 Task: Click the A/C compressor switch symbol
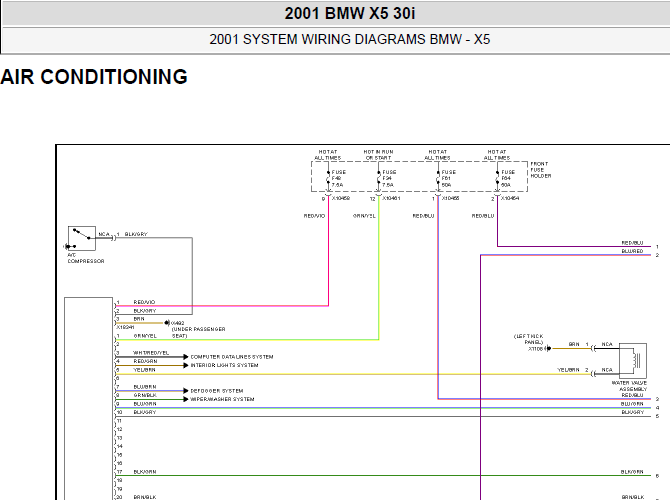point(82,238)
